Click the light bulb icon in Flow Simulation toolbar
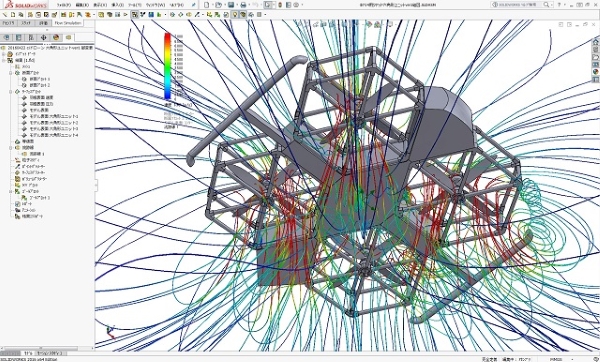This screenshot has height=362, width=600. point(235,15)
